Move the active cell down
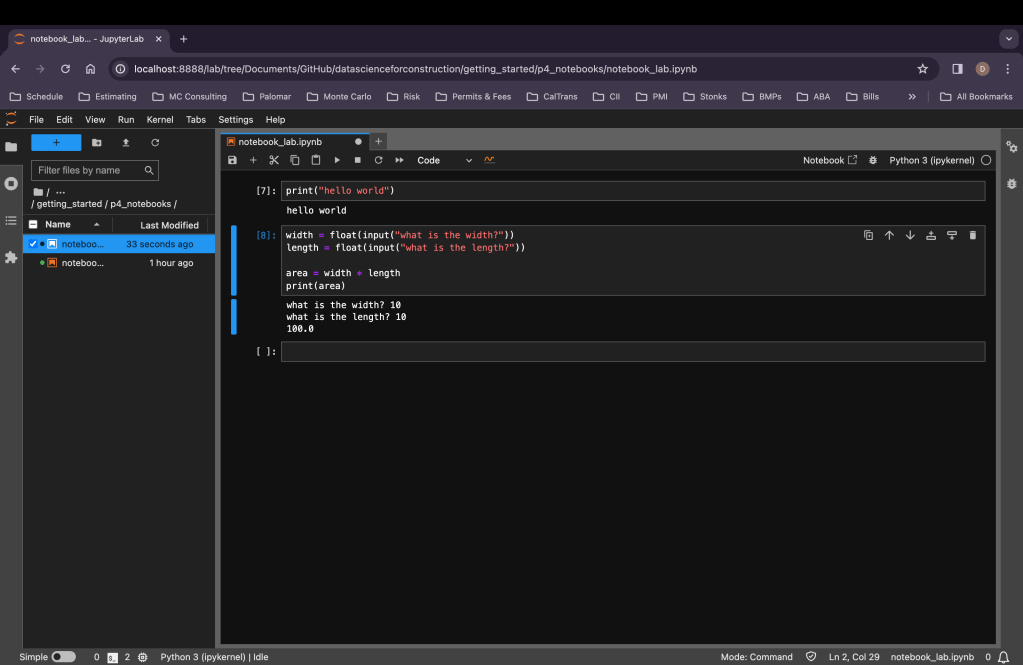This screenshot has width=1023, height=665. 910,235
